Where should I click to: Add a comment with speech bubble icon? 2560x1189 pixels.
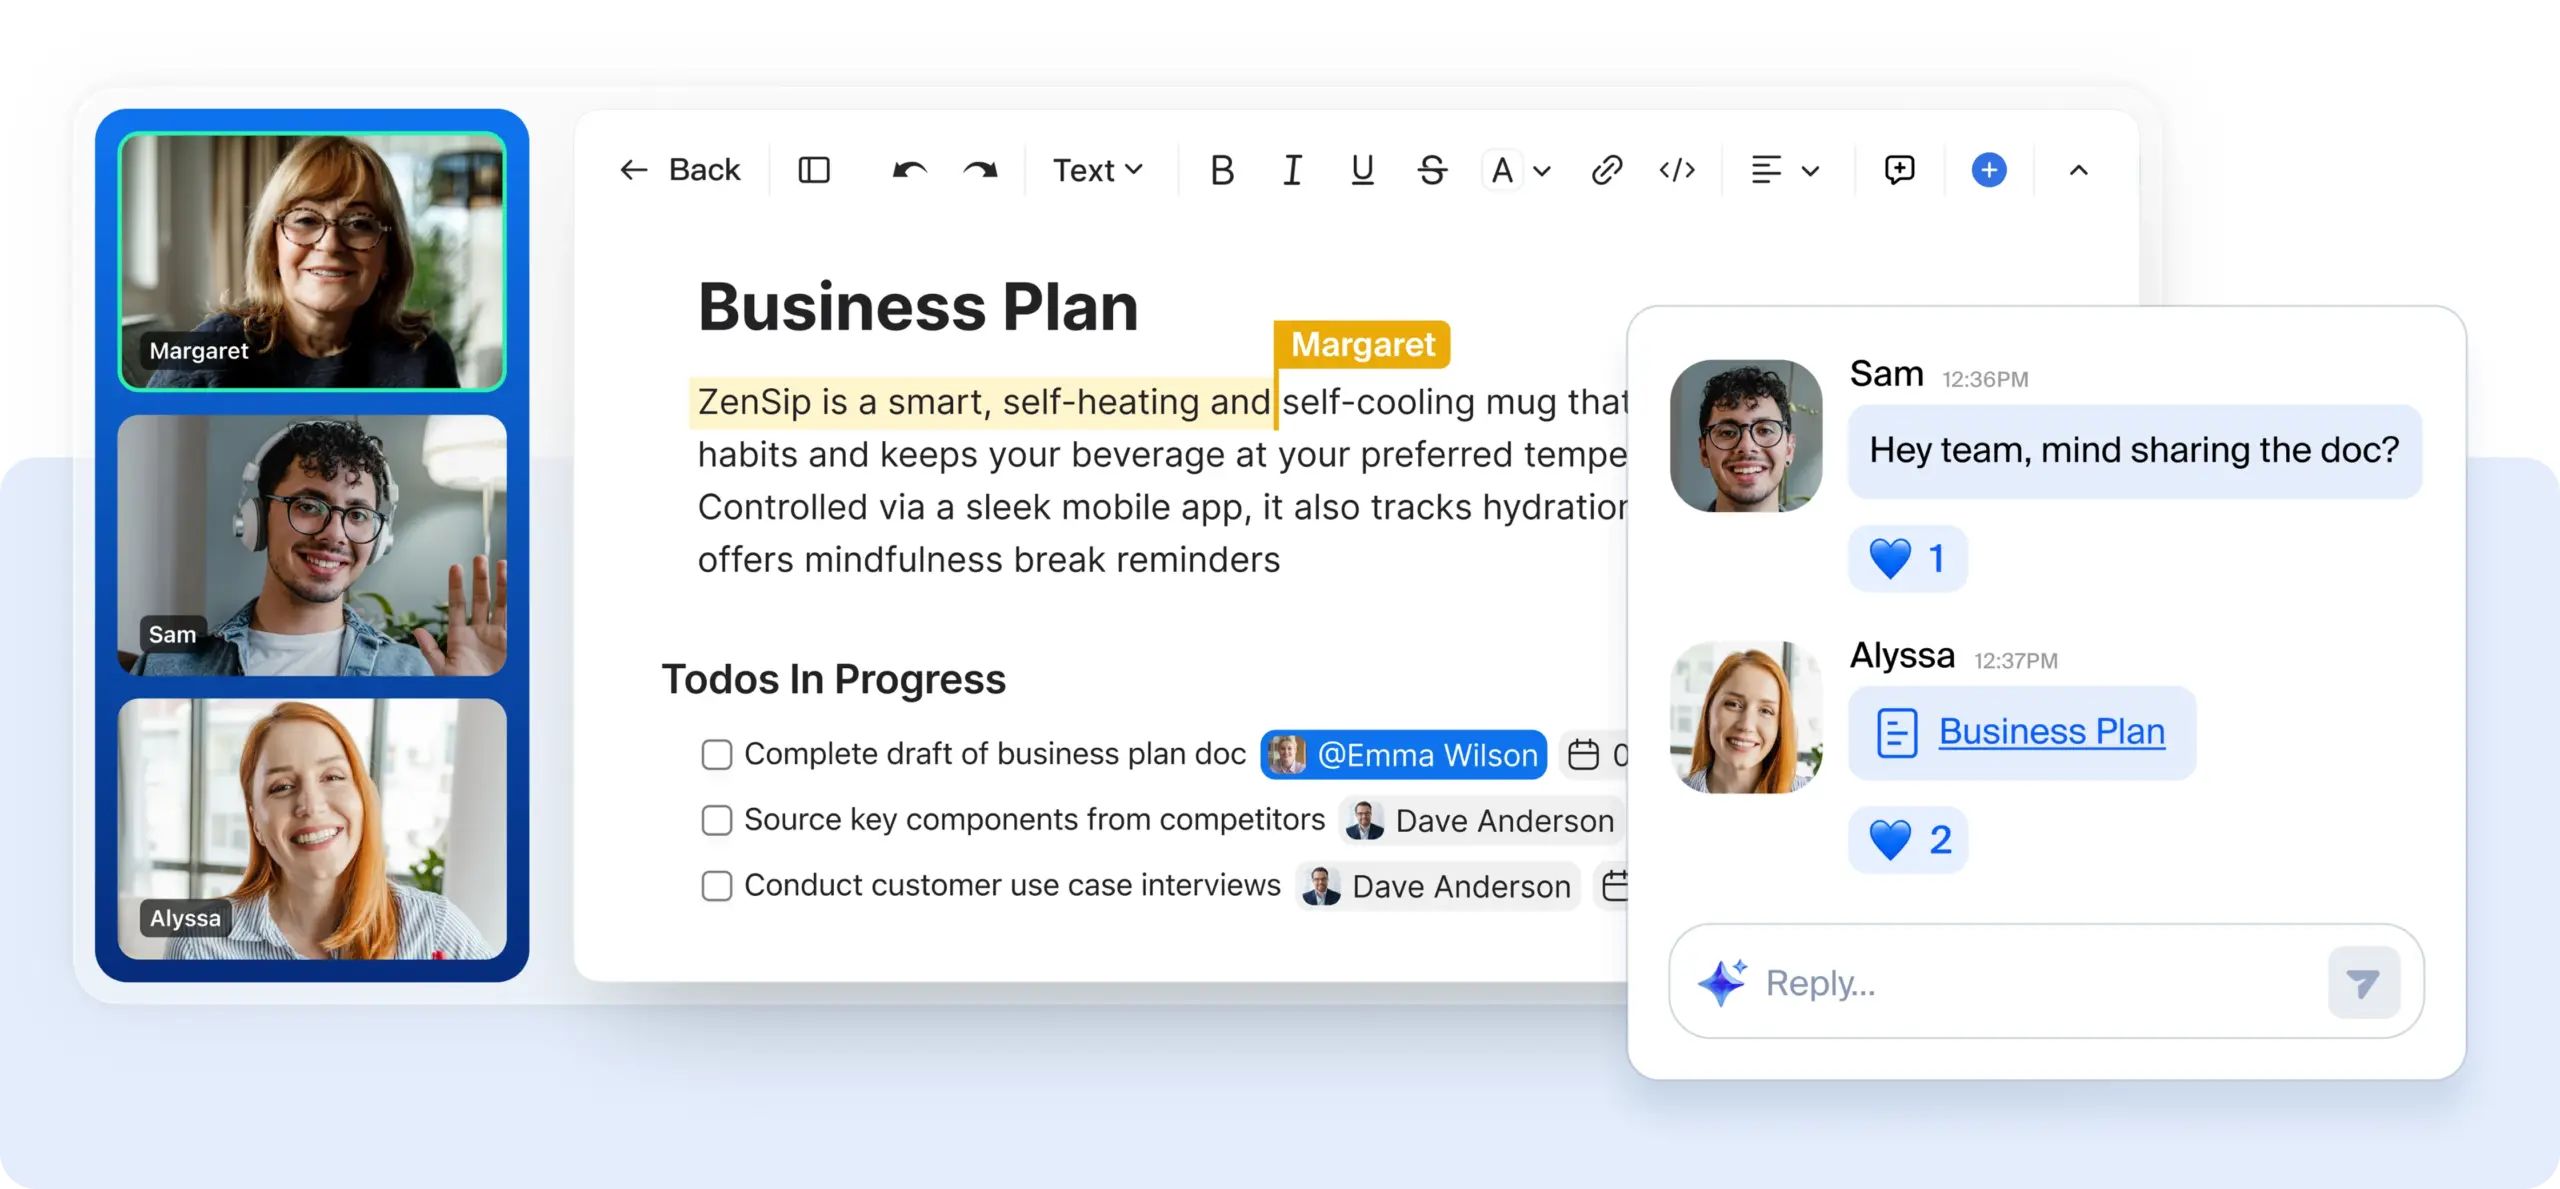pyautogui.click(x=1899, y=170)
